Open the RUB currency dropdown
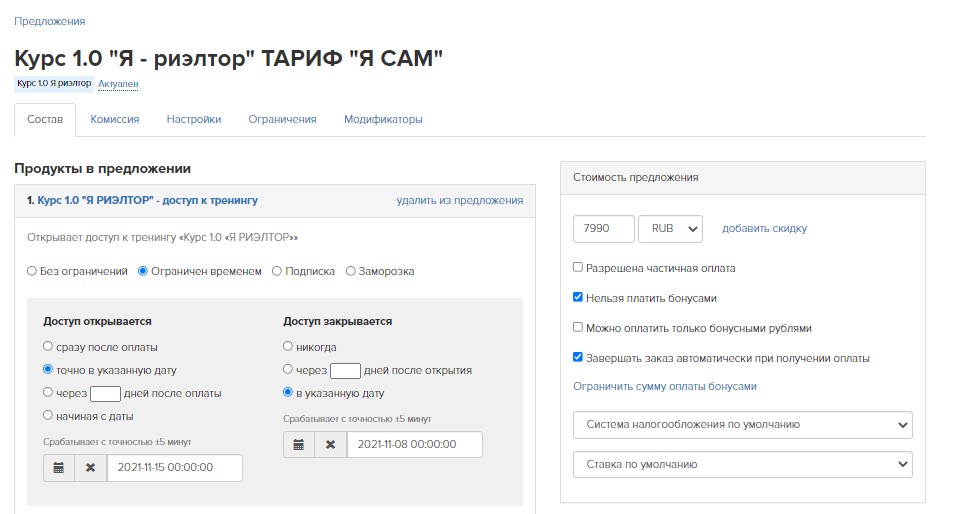Screen dimensions: 972x514 (x=670, y=229)
